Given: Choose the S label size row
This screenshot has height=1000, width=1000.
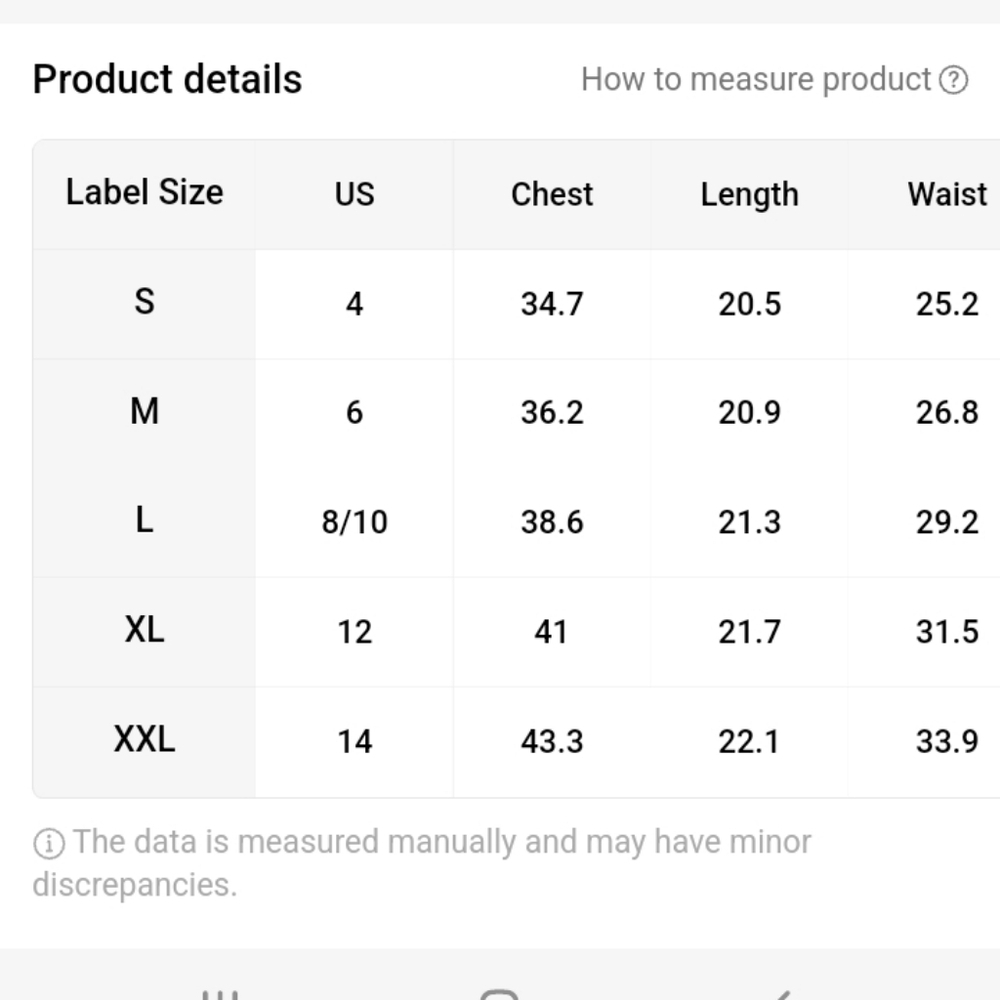Looking at the screenshot, I should (517, 304).
